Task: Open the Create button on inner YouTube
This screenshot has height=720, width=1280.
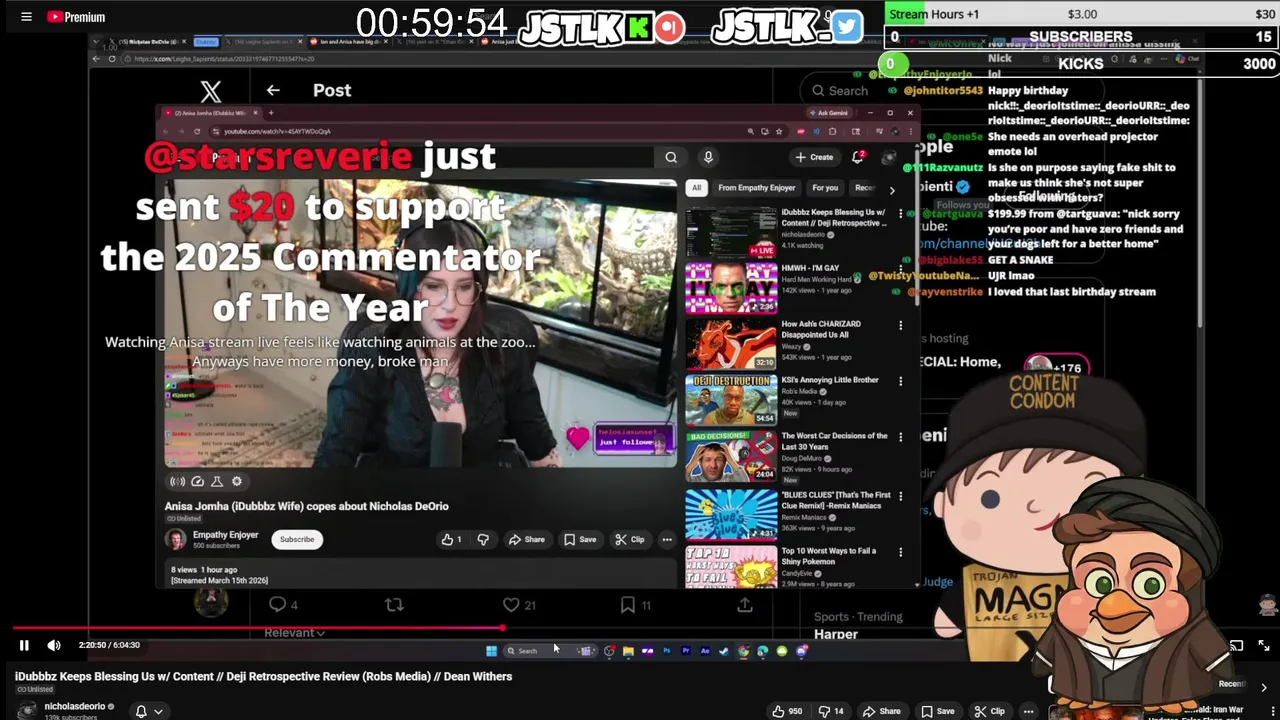Action: (814, 157)
